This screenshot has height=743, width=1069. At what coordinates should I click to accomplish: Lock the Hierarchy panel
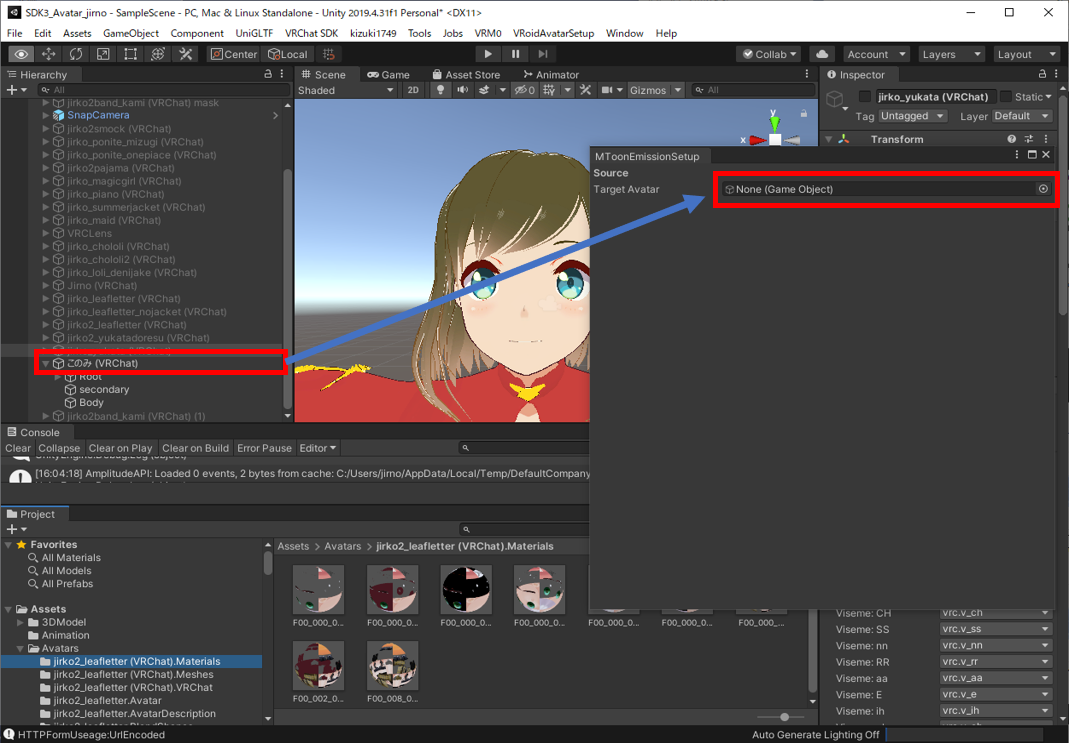click(x=269, y=74)
